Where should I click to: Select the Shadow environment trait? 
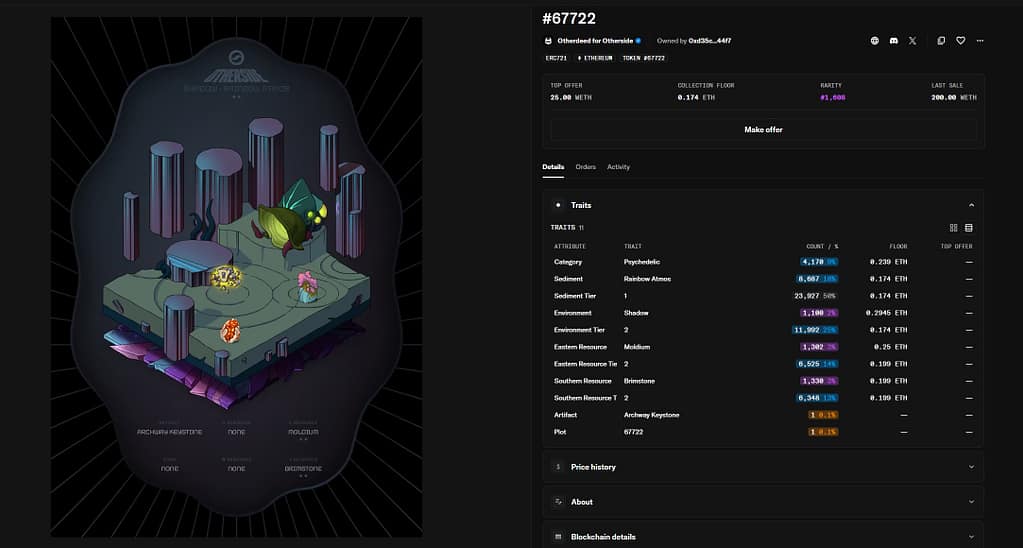coord(636,312)
